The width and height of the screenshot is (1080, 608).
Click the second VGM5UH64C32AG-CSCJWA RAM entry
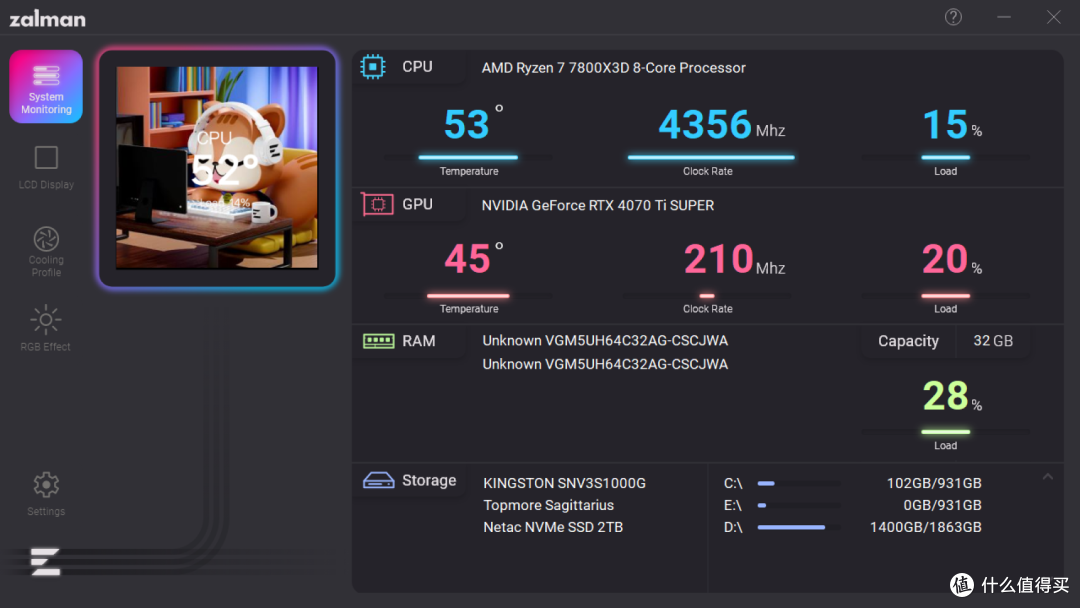tap(605, 364)
